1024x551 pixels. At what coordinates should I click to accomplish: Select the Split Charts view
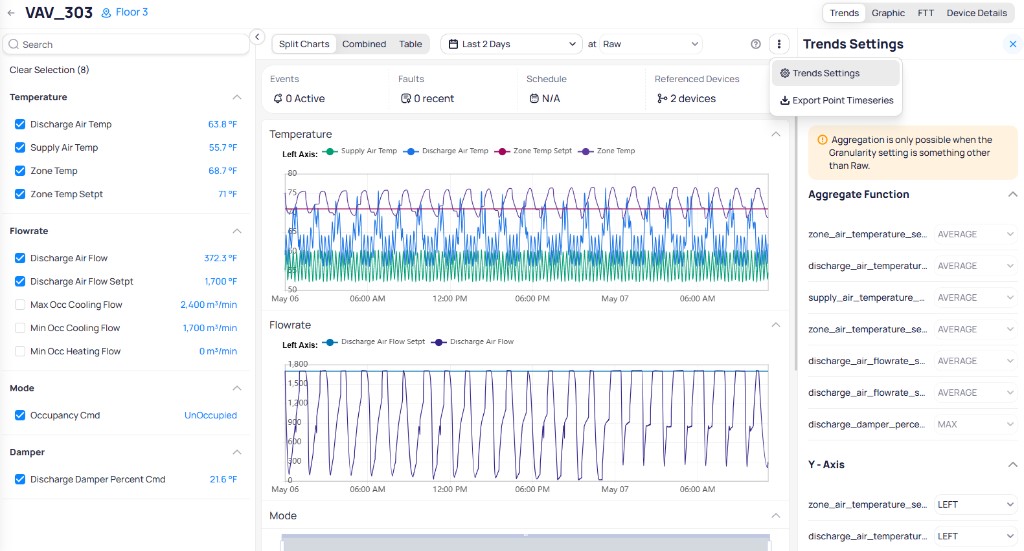(x=304, y=44)
